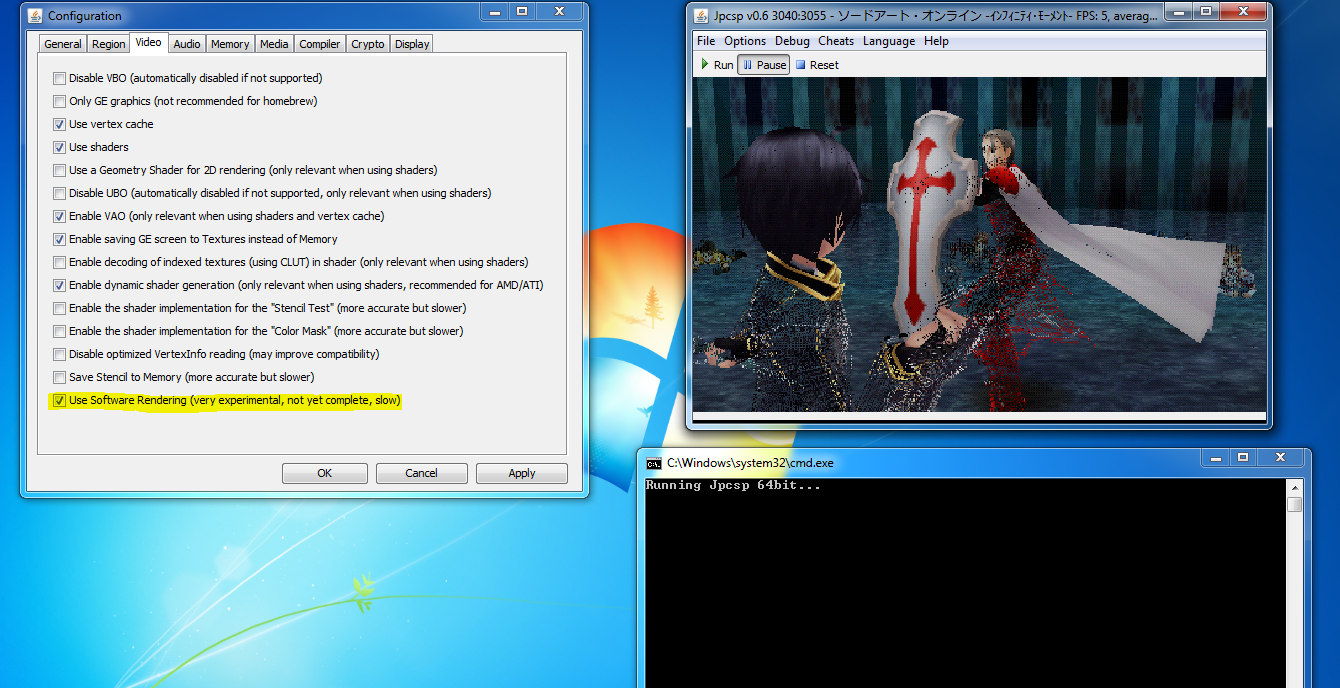The height and width of the screenshot is (688, 1340).
Task: Check Disable optimized VertexInfo reading
Action: coord(60,354)
